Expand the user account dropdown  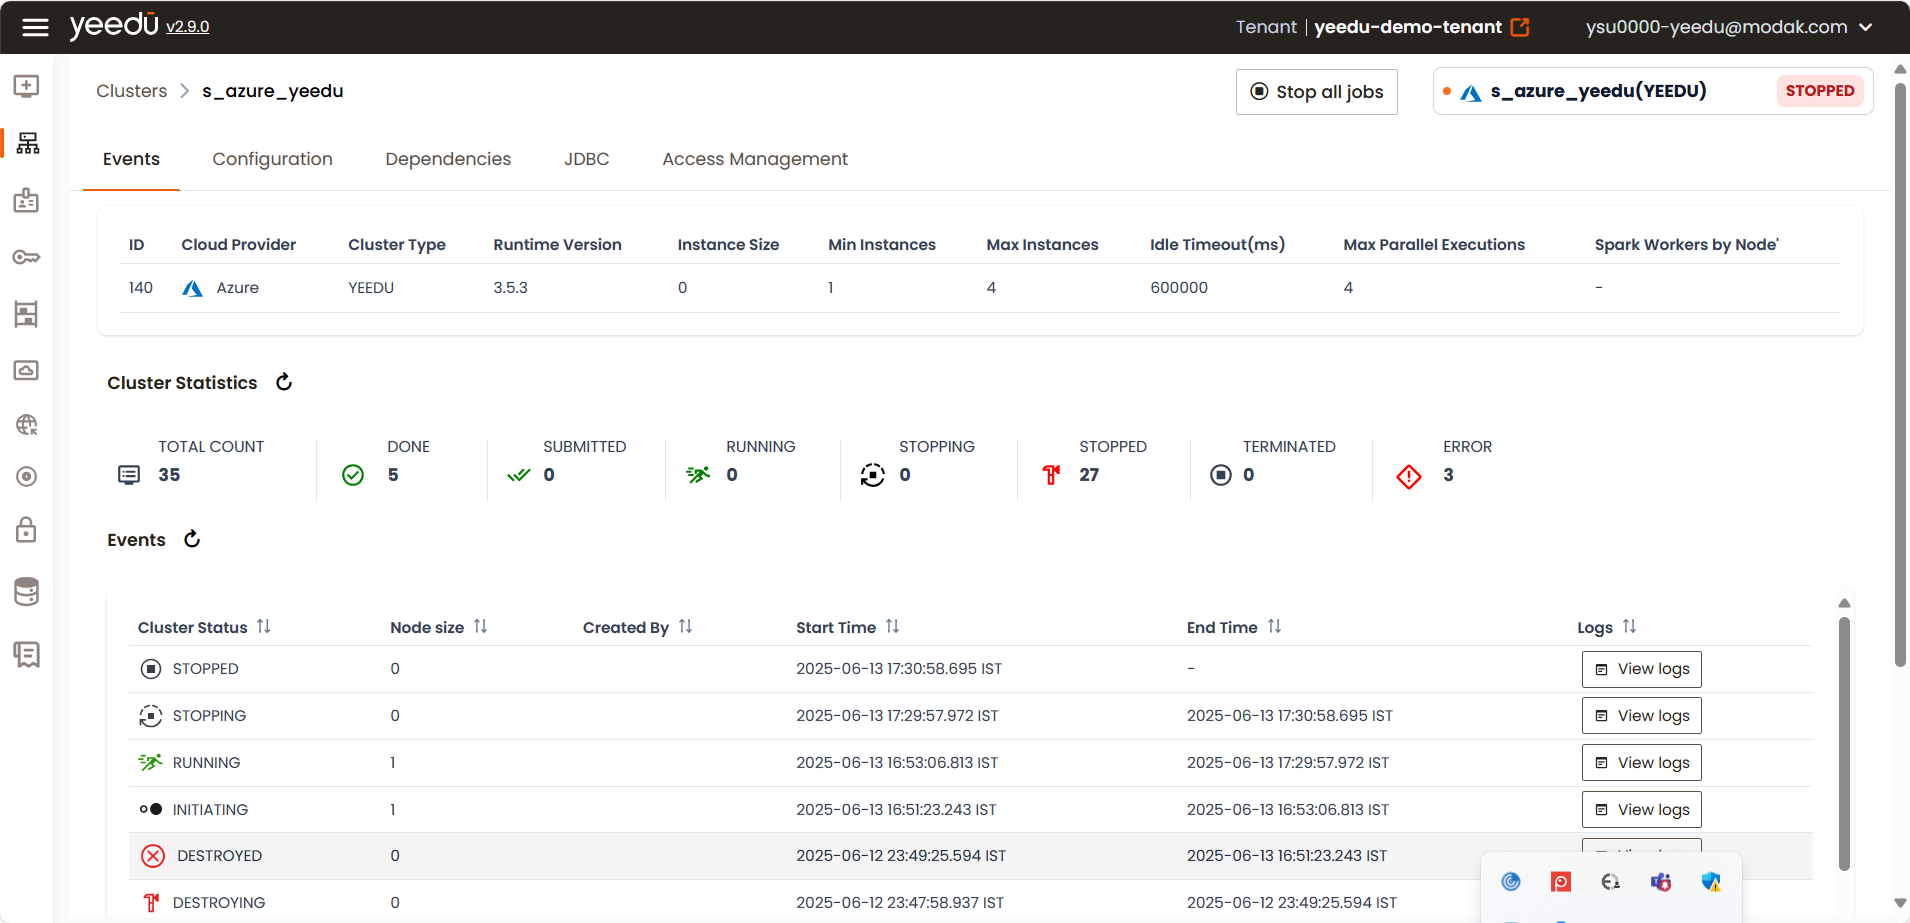(x=1866, y=27)
